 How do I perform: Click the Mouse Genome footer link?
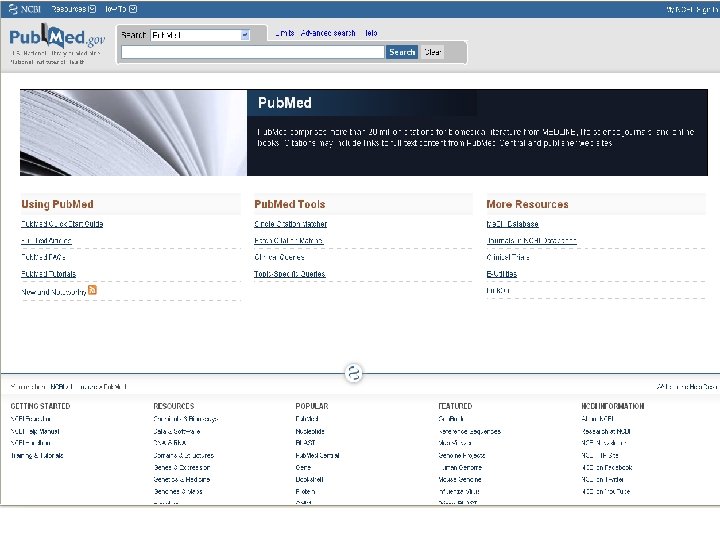tap(460, 479)
